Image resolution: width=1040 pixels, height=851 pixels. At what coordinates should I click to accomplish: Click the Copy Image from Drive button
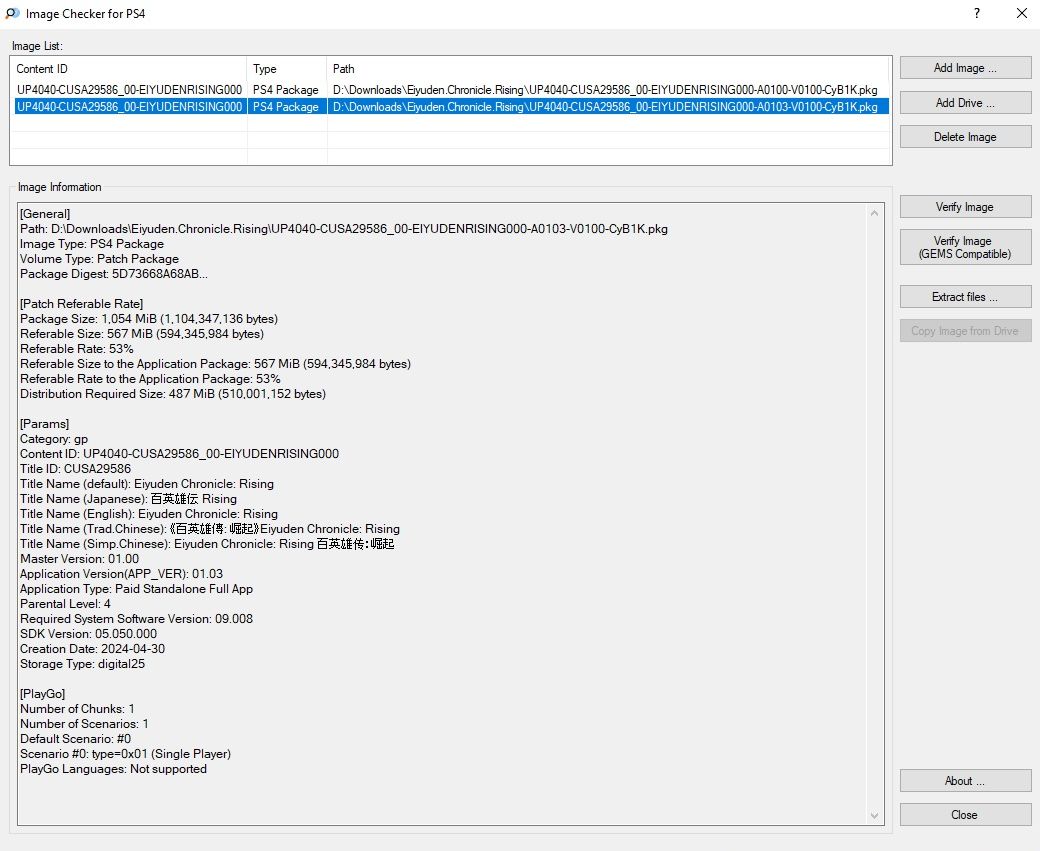pyautogui.click(x=965, y=330)
